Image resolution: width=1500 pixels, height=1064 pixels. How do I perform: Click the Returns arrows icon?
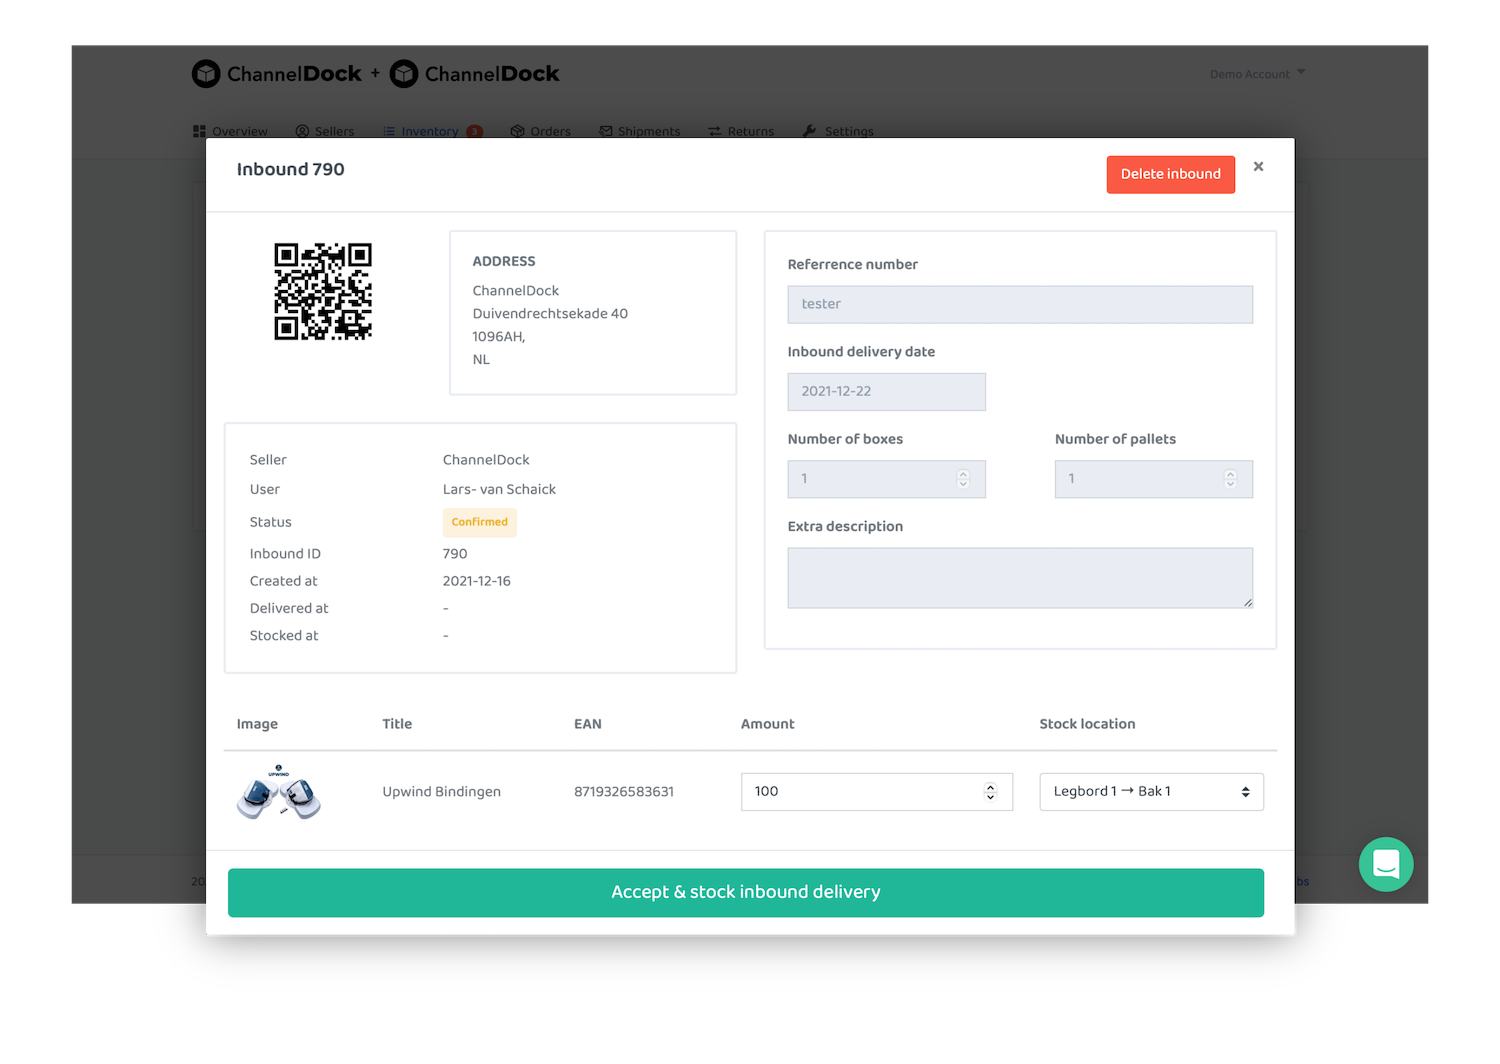click(715, 131)
